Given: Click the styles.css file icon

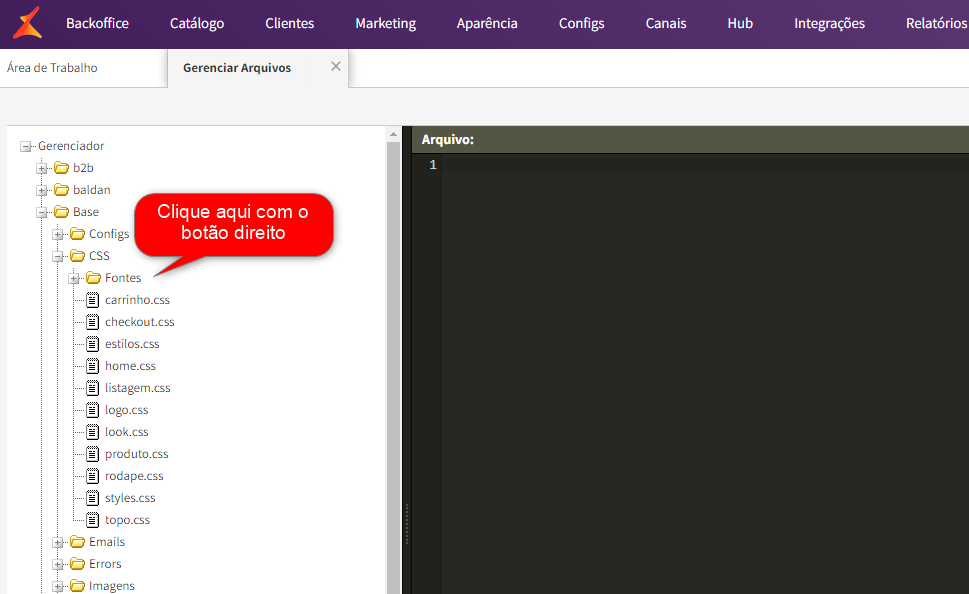Looking at the screenshot, I should pyautogui.click(x=93, y=498).
